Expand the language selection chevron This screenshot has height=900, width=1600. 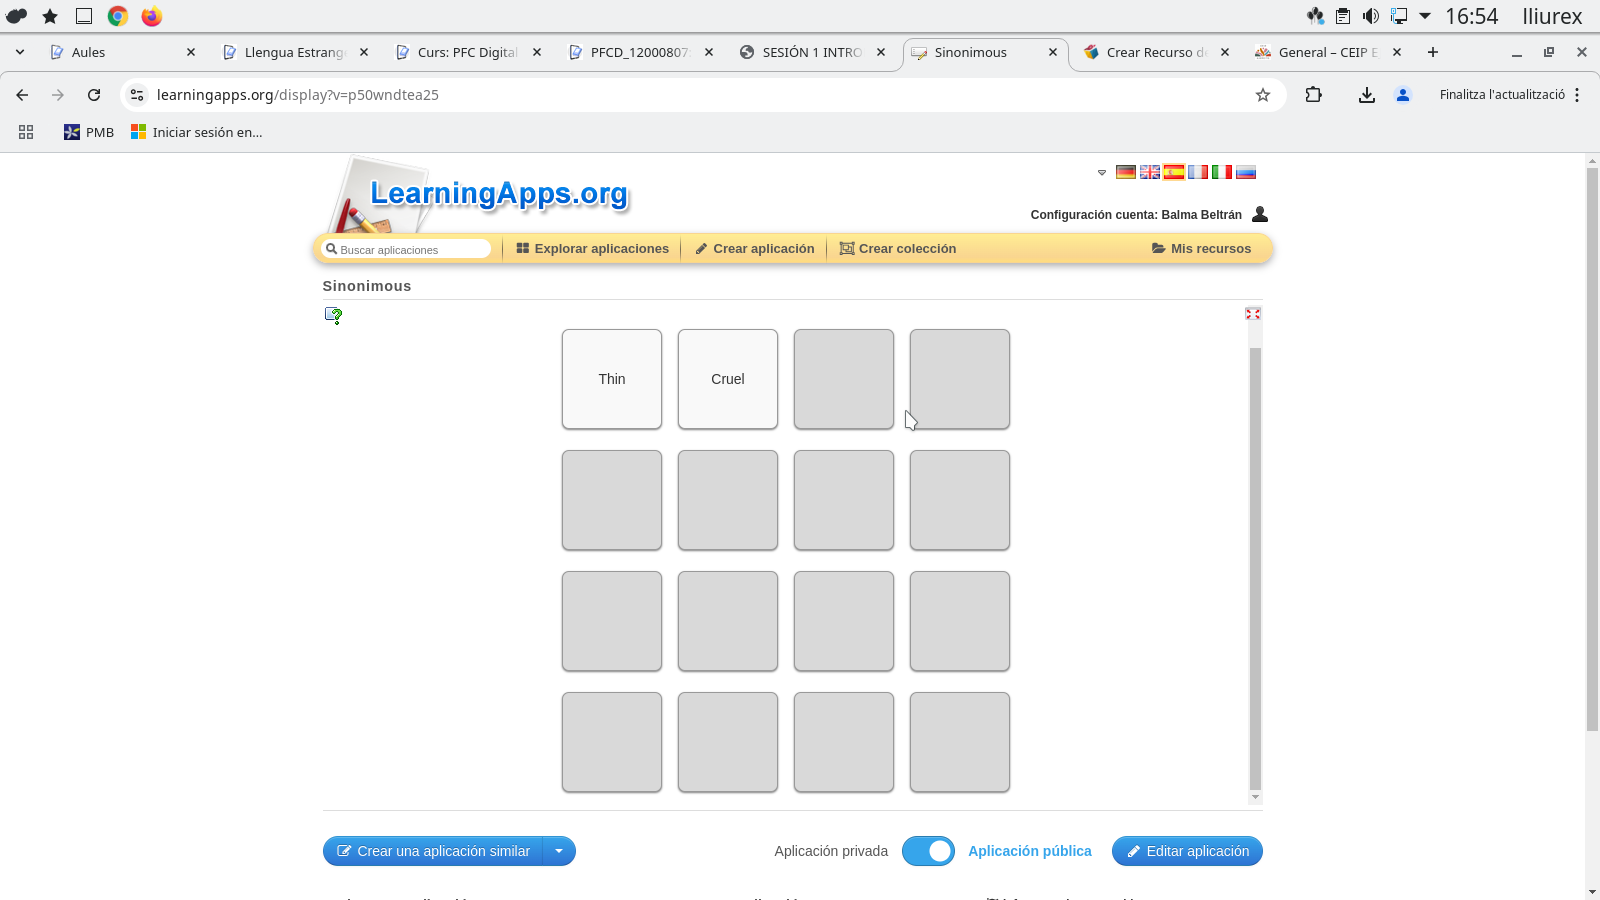(1103, 172)
